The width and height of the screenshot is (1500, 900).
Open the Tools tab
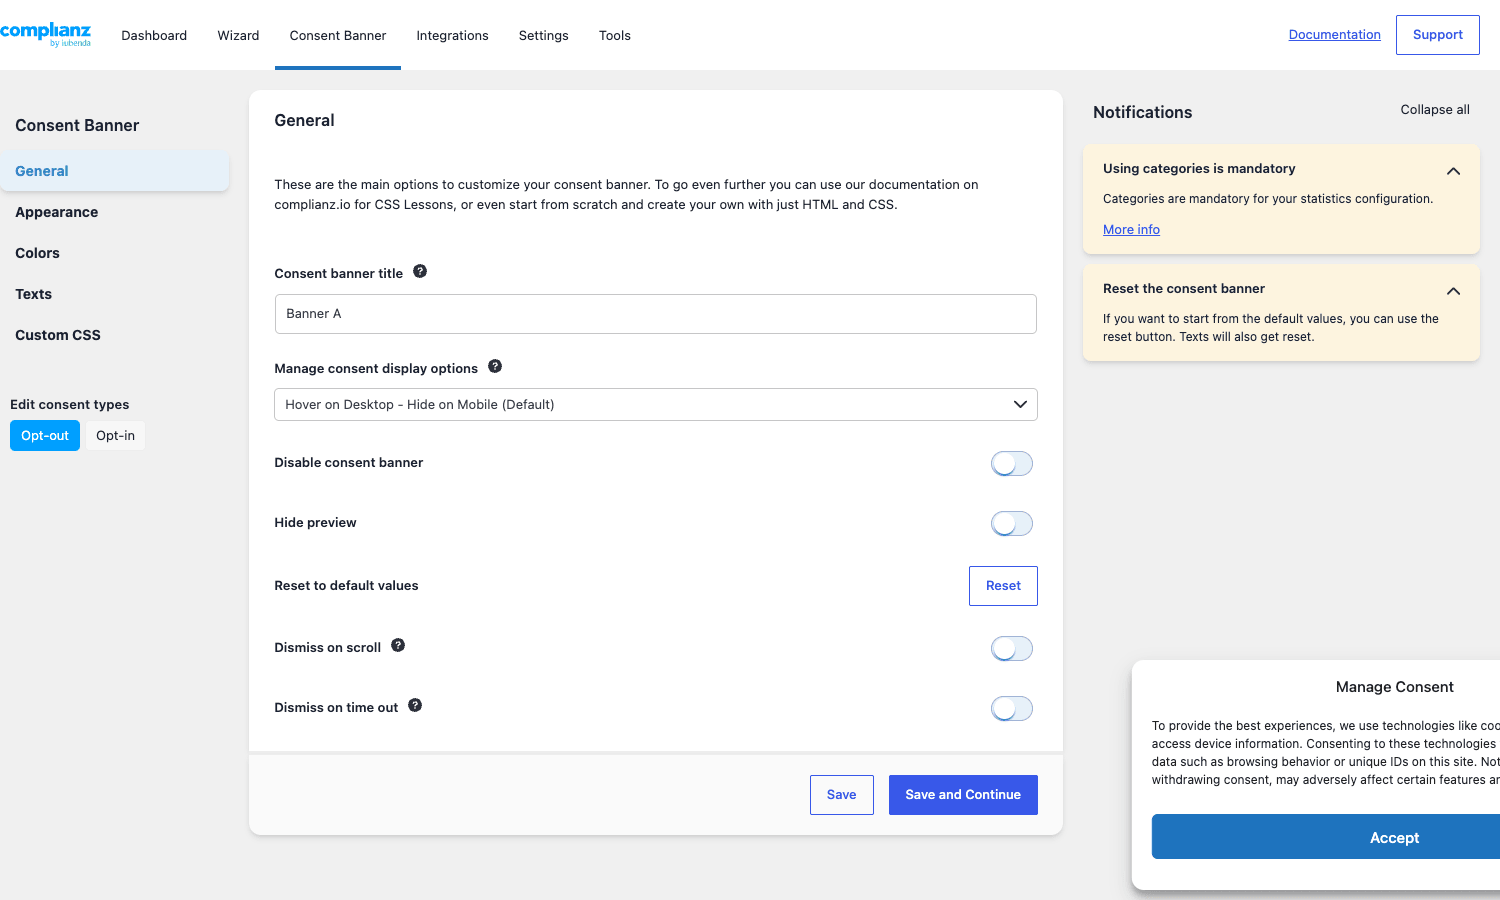(x=615, y=35)
